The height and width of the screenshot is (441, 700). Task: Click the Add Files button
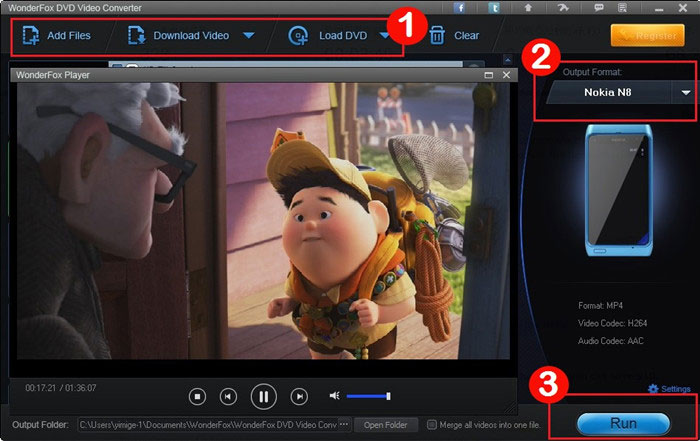pyautogui.click(x=57, y=36)
